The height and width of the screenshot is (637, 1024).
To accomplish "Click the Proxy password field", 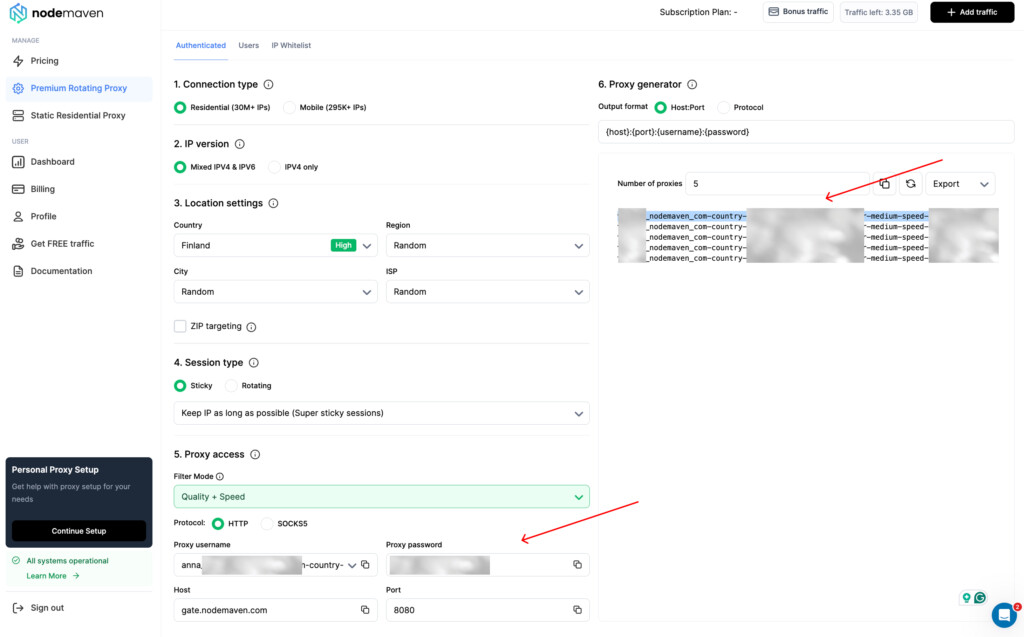I will click(487, 565).
